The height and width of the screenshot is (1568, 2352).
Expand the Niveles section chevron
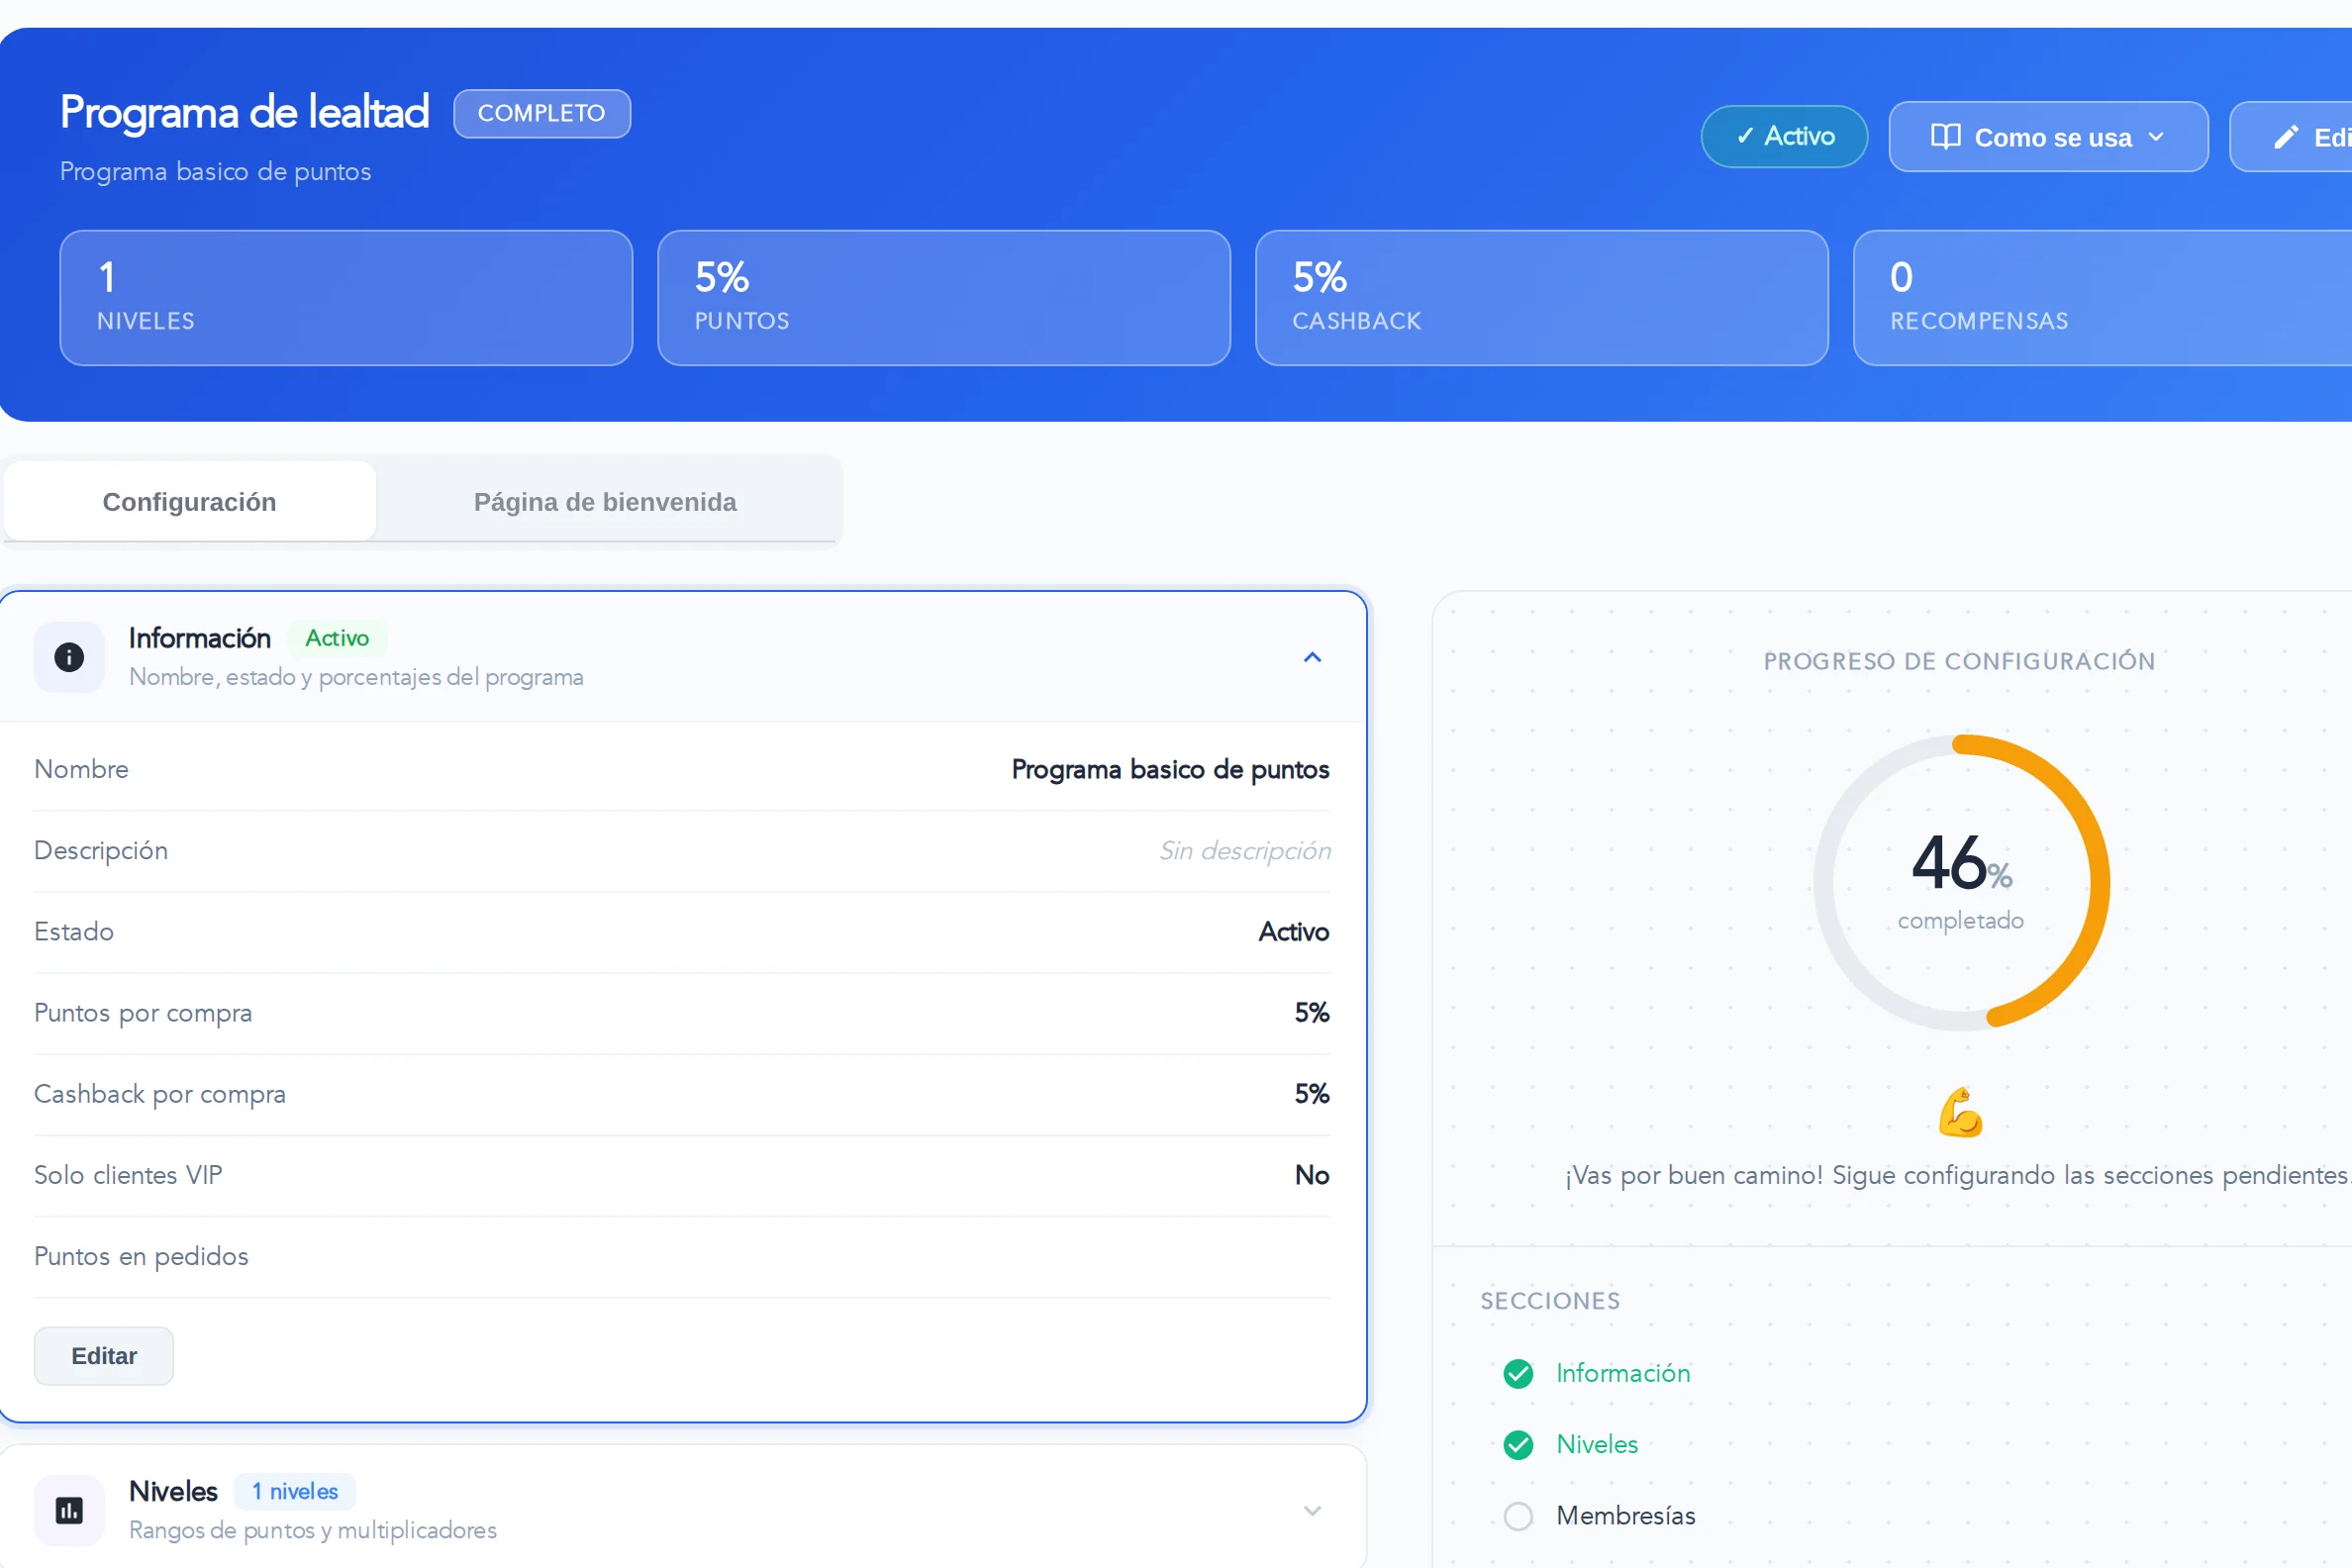(x=1312, y=1510)
